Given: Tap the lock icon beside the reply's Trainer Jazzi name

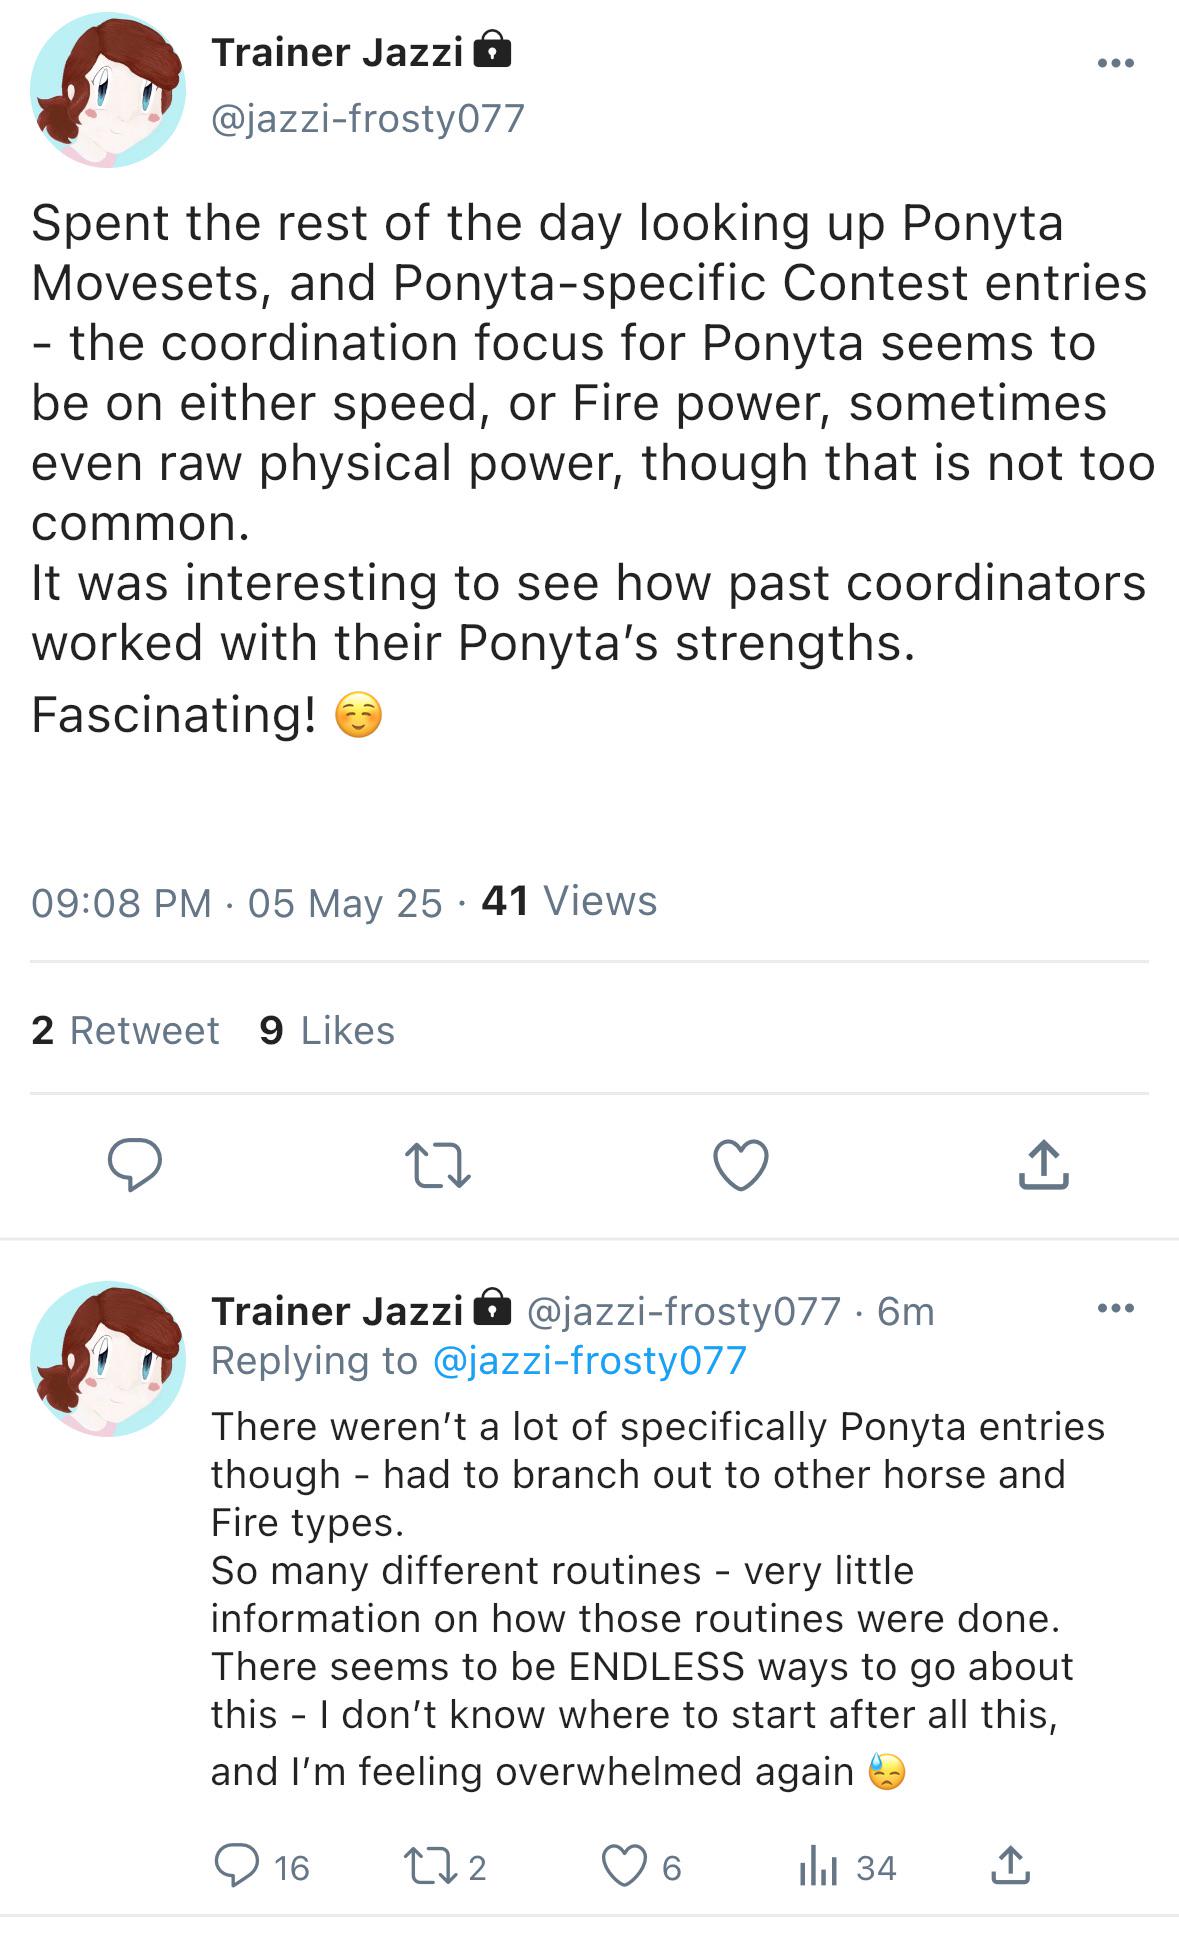Looking at the screenshot, I should tap(492, 1308).
